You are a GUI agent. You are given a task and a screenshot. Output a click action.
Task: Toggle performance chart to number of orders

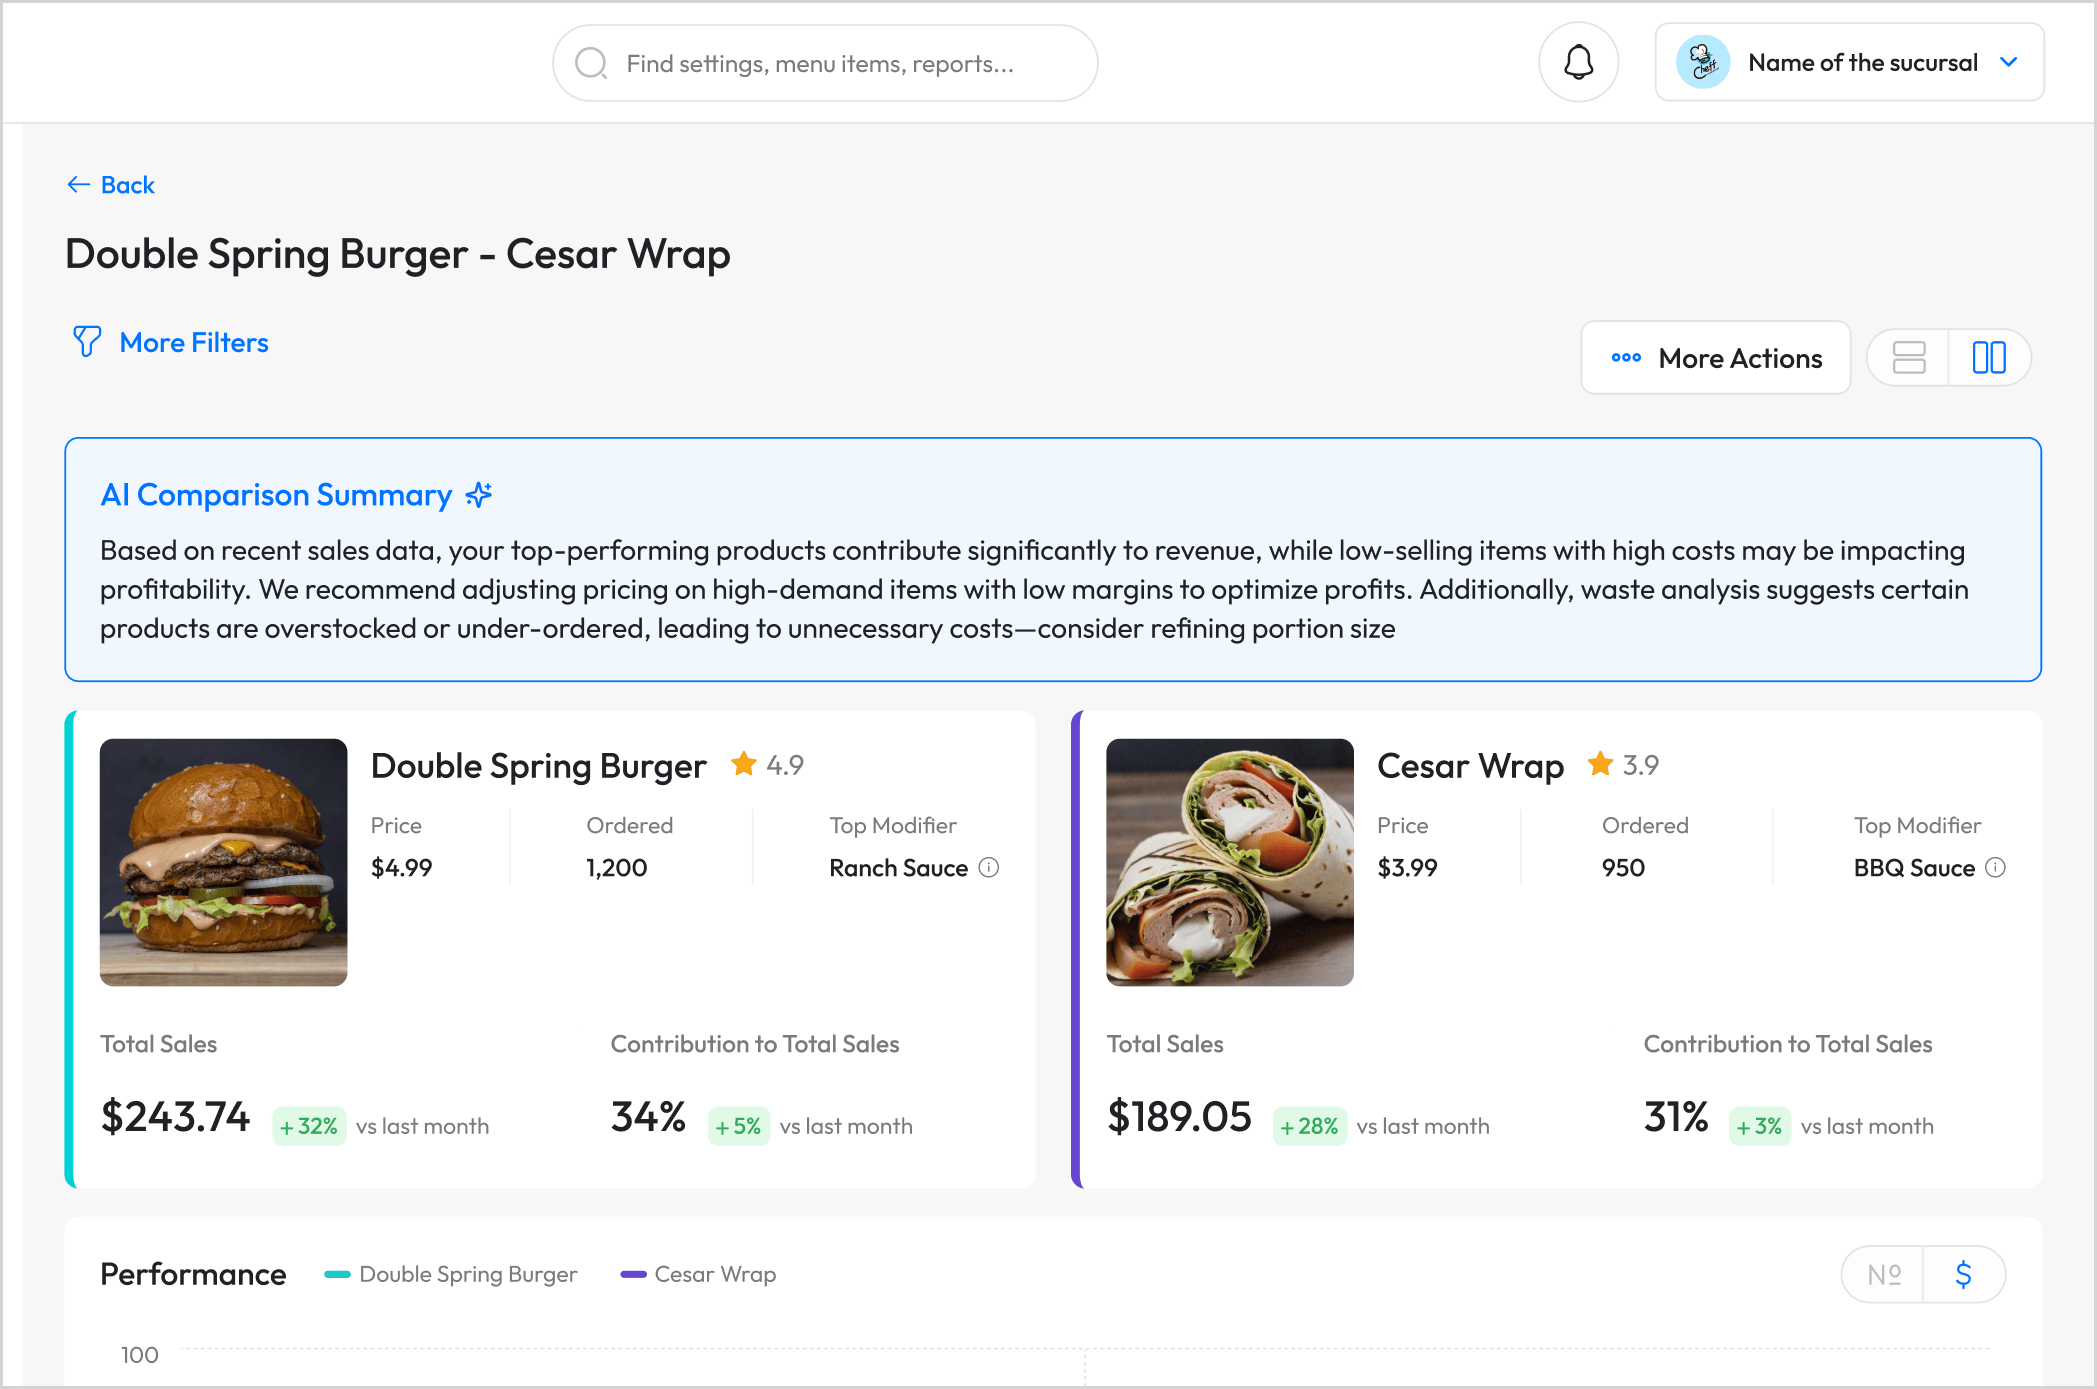click(x=1883, y=1274)
